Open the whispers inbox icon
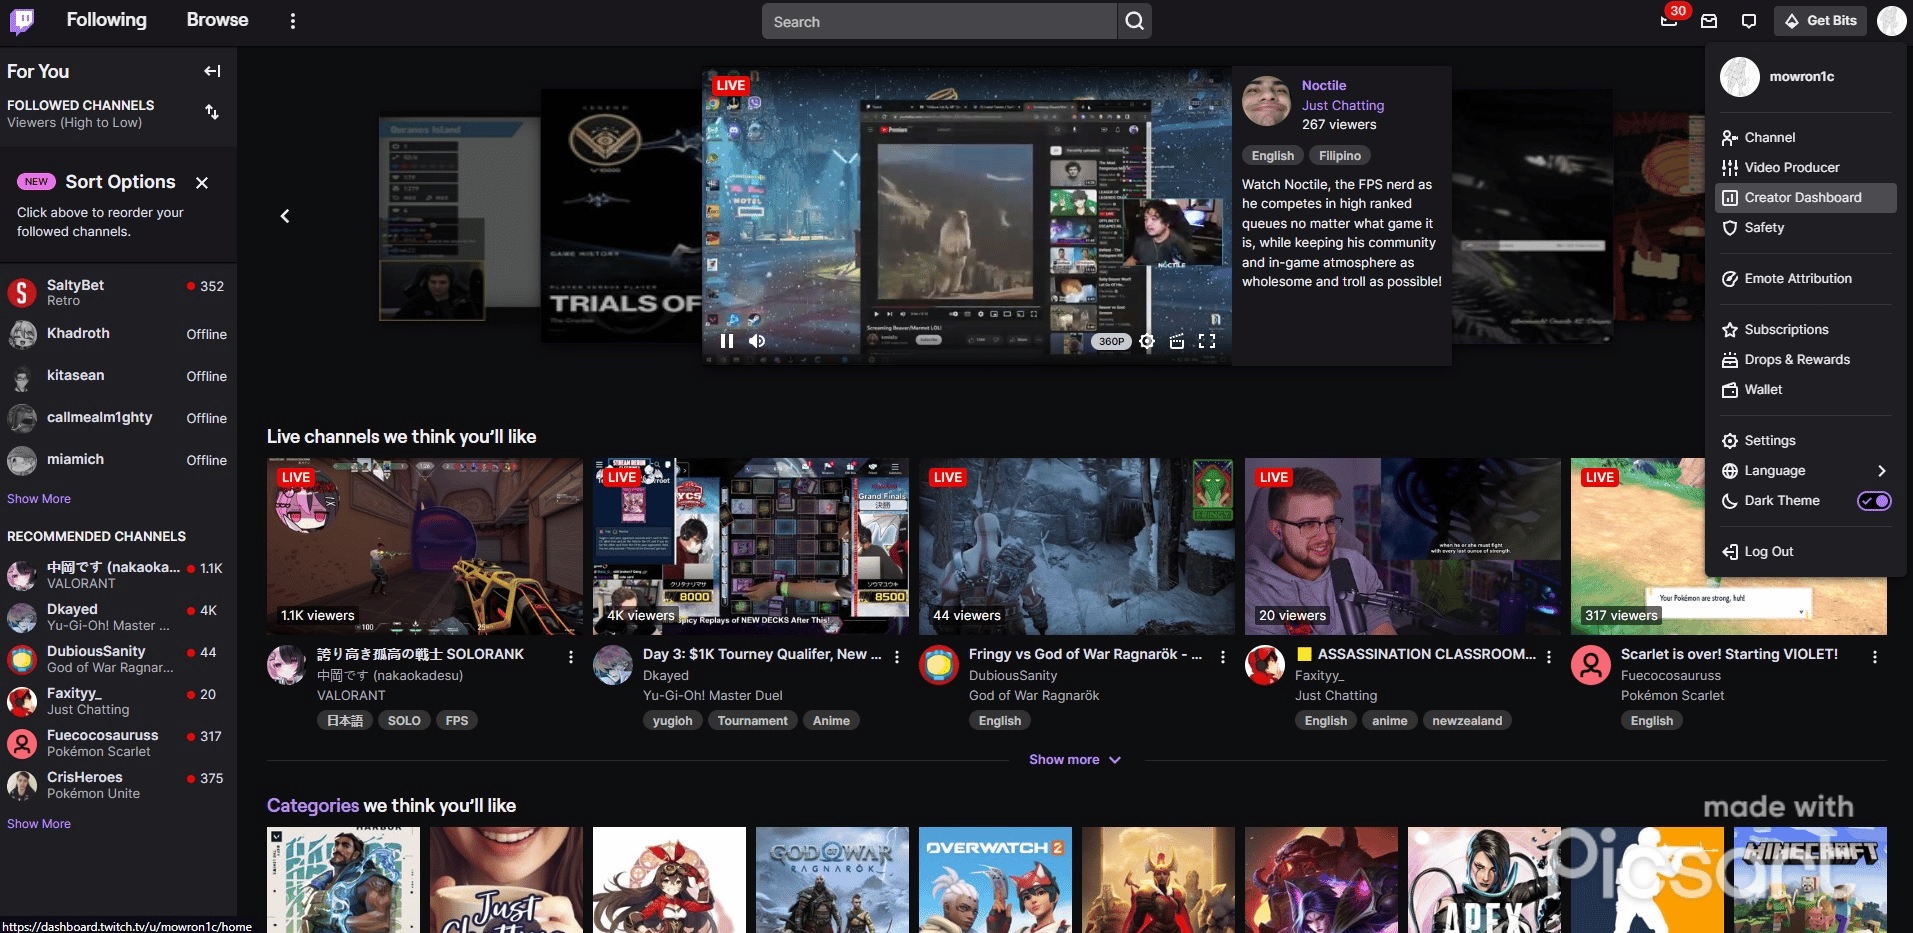 1707,20
